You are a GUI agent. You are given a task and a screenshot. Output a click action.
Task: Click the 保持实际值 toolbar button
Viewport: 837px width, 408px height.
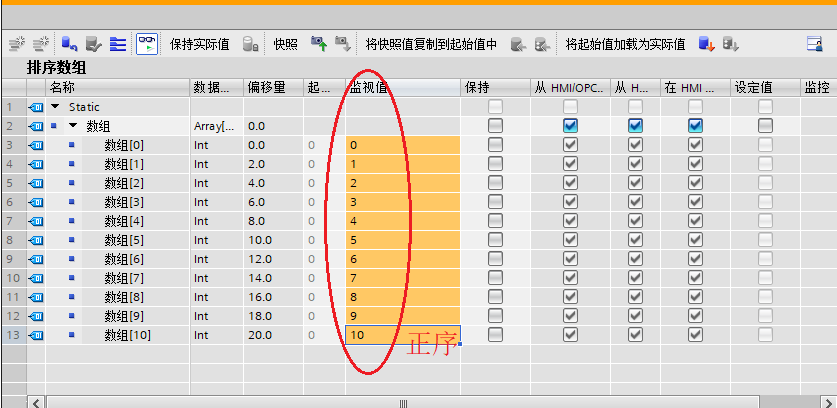(x=200, y=44)
